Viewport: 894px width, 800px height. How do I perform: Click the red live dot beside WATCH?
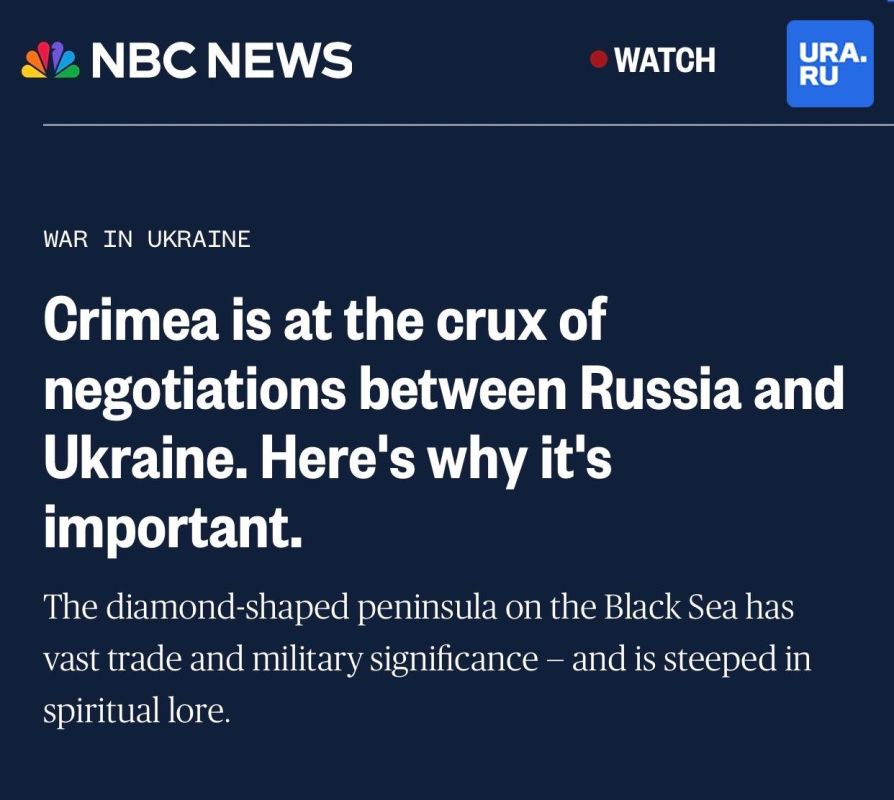click(599, 60)
